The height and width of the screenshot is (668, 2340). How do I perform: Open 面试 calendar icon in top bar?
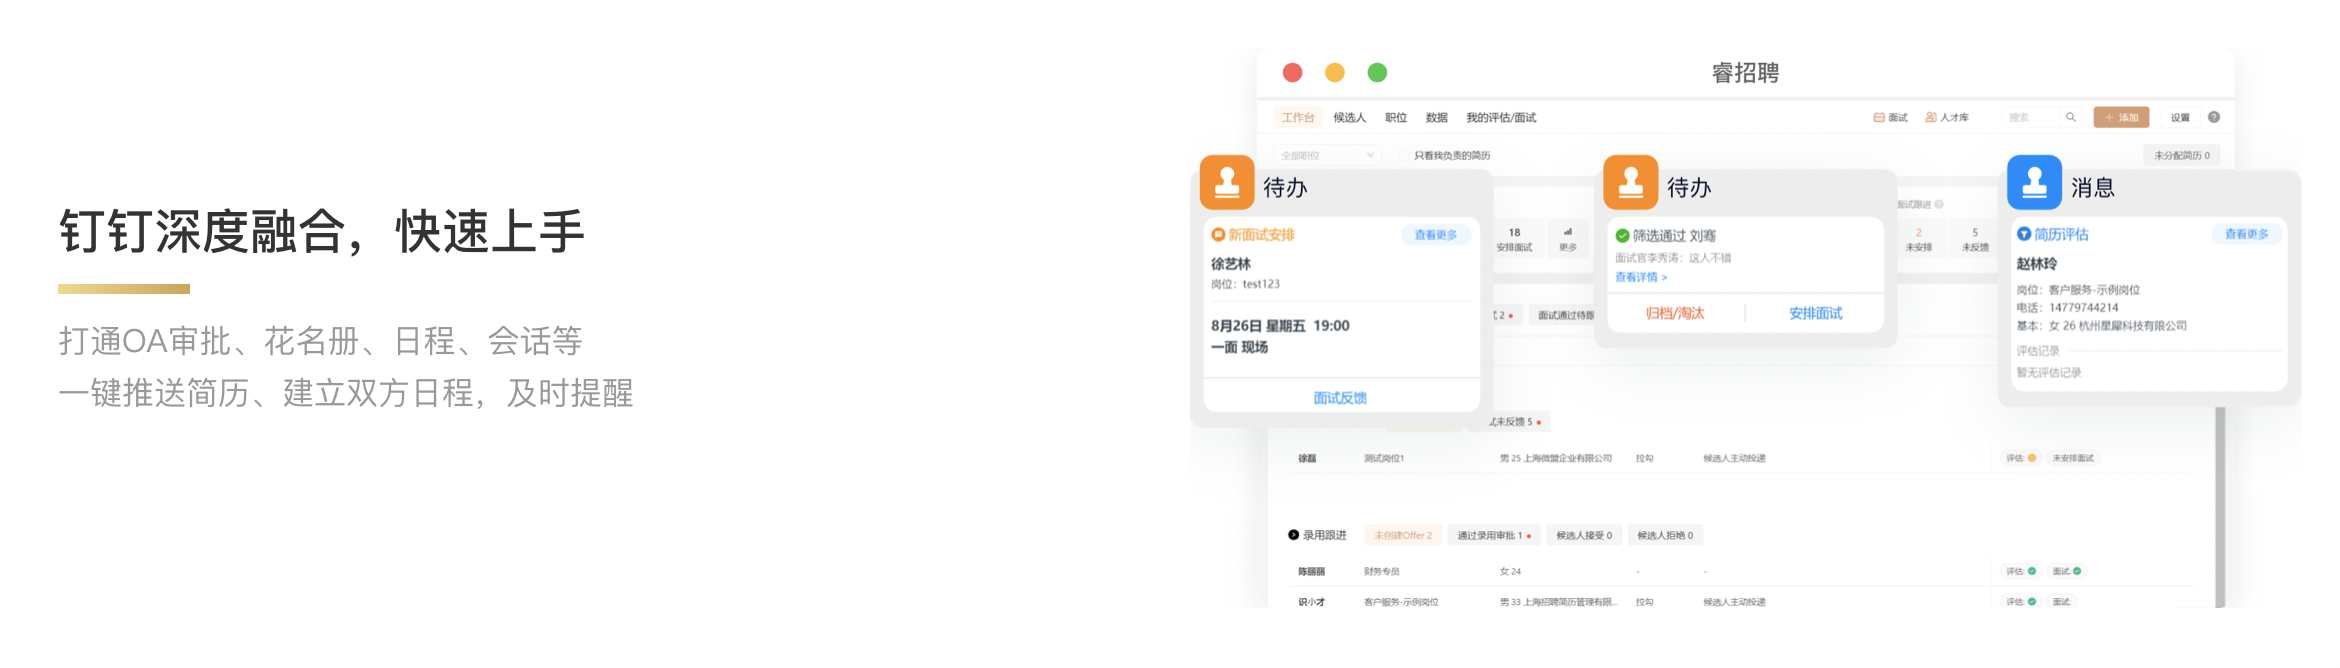click(1879, 117)
